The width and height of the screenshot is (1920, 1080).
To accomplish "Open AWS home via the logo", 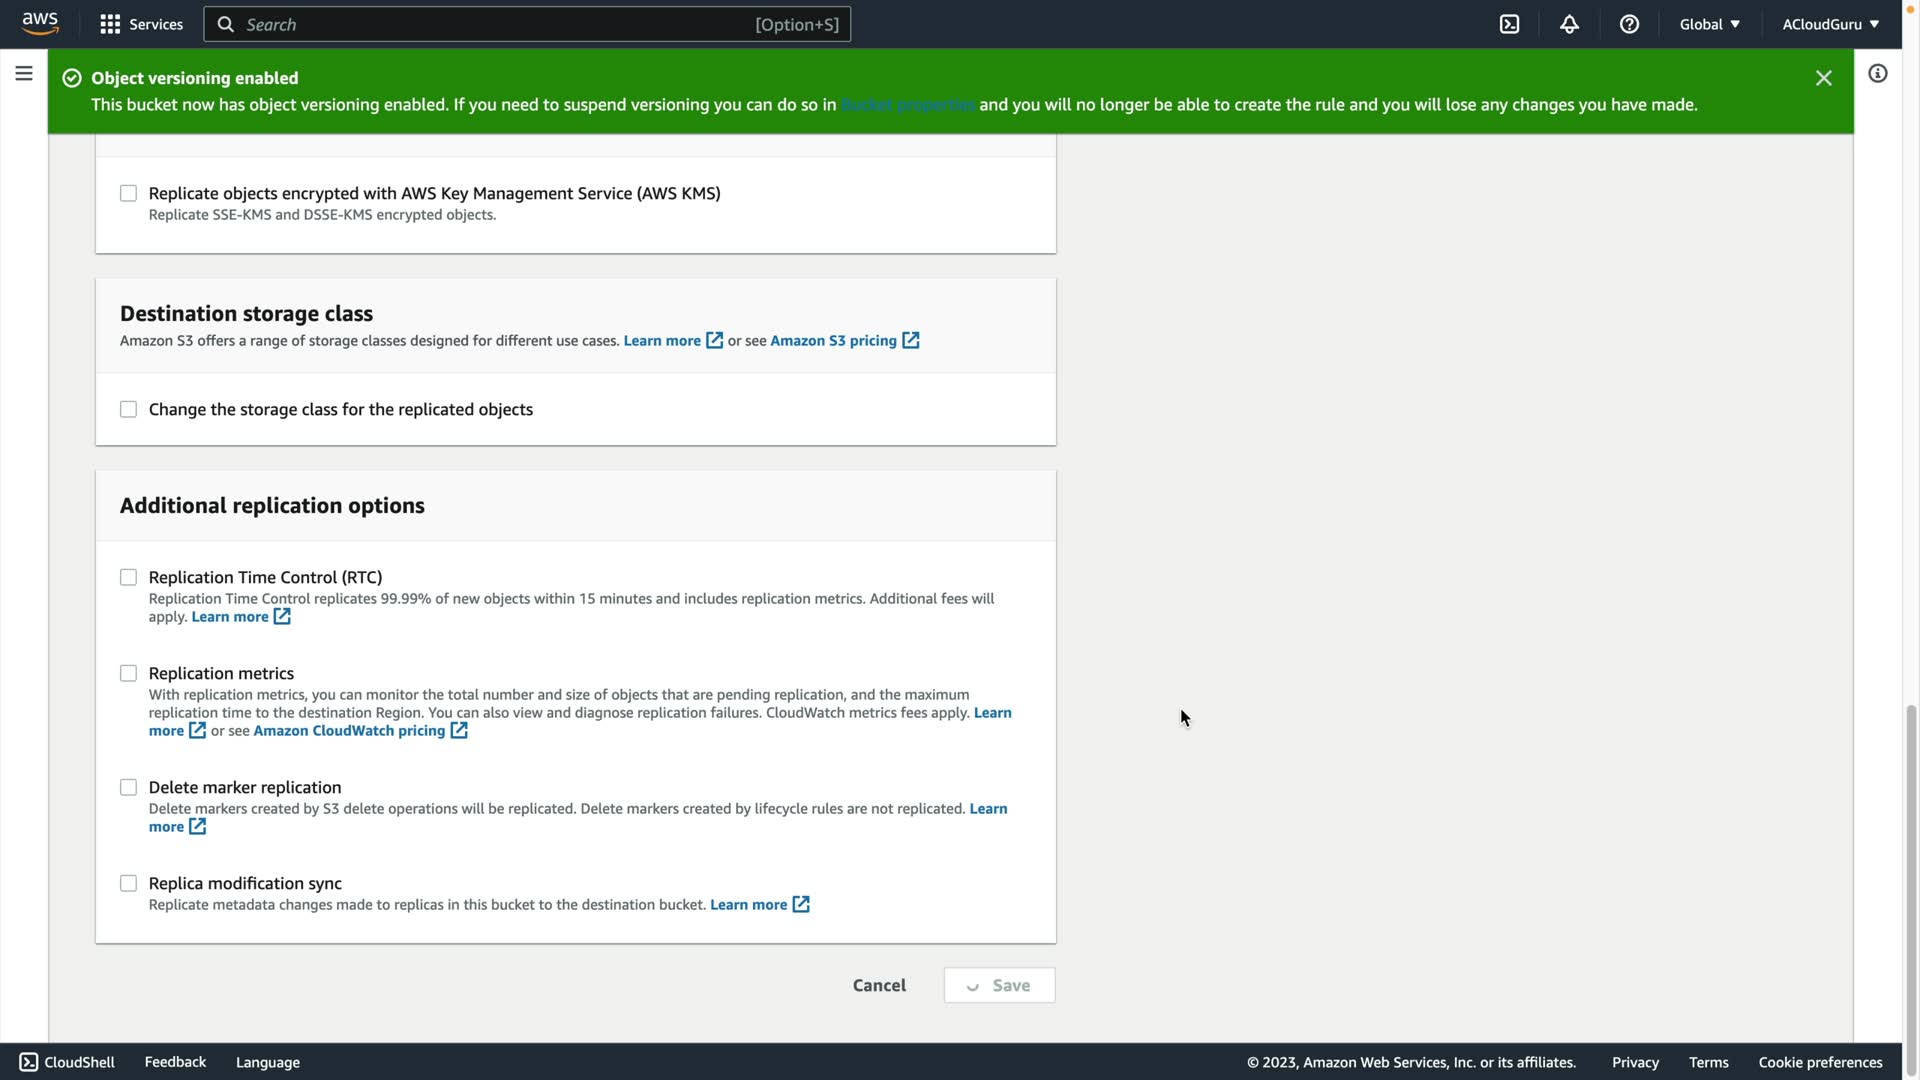I will click(40, 23).
